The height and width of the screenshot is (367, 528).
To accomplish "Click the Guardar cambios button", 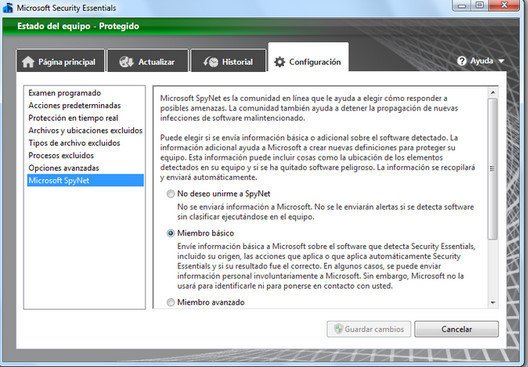I will click(369, 329).
